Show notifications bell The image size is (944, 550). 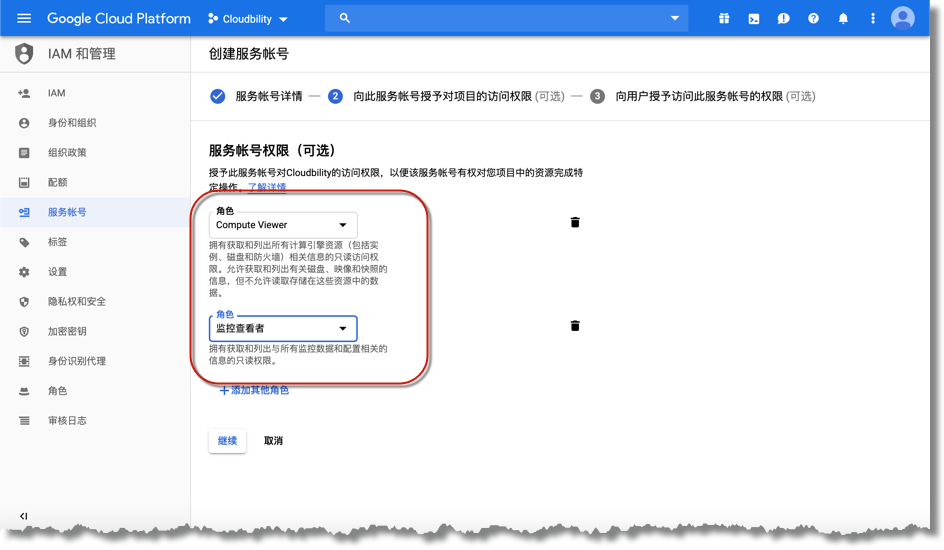point(843,19)
